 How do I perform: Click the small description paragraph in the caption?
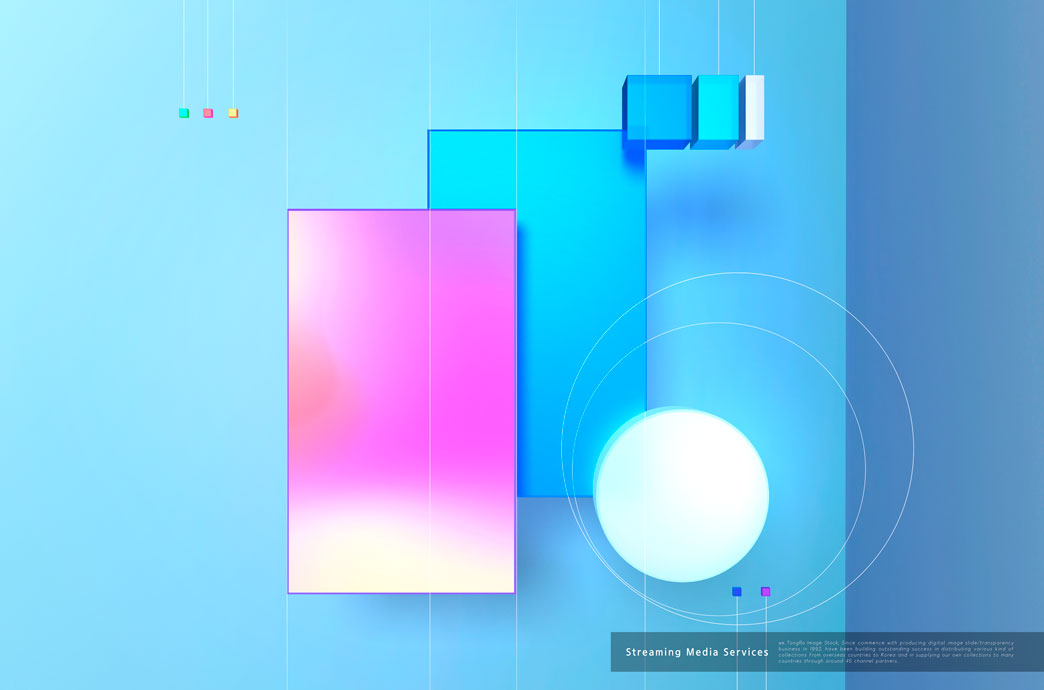(895, 652)
